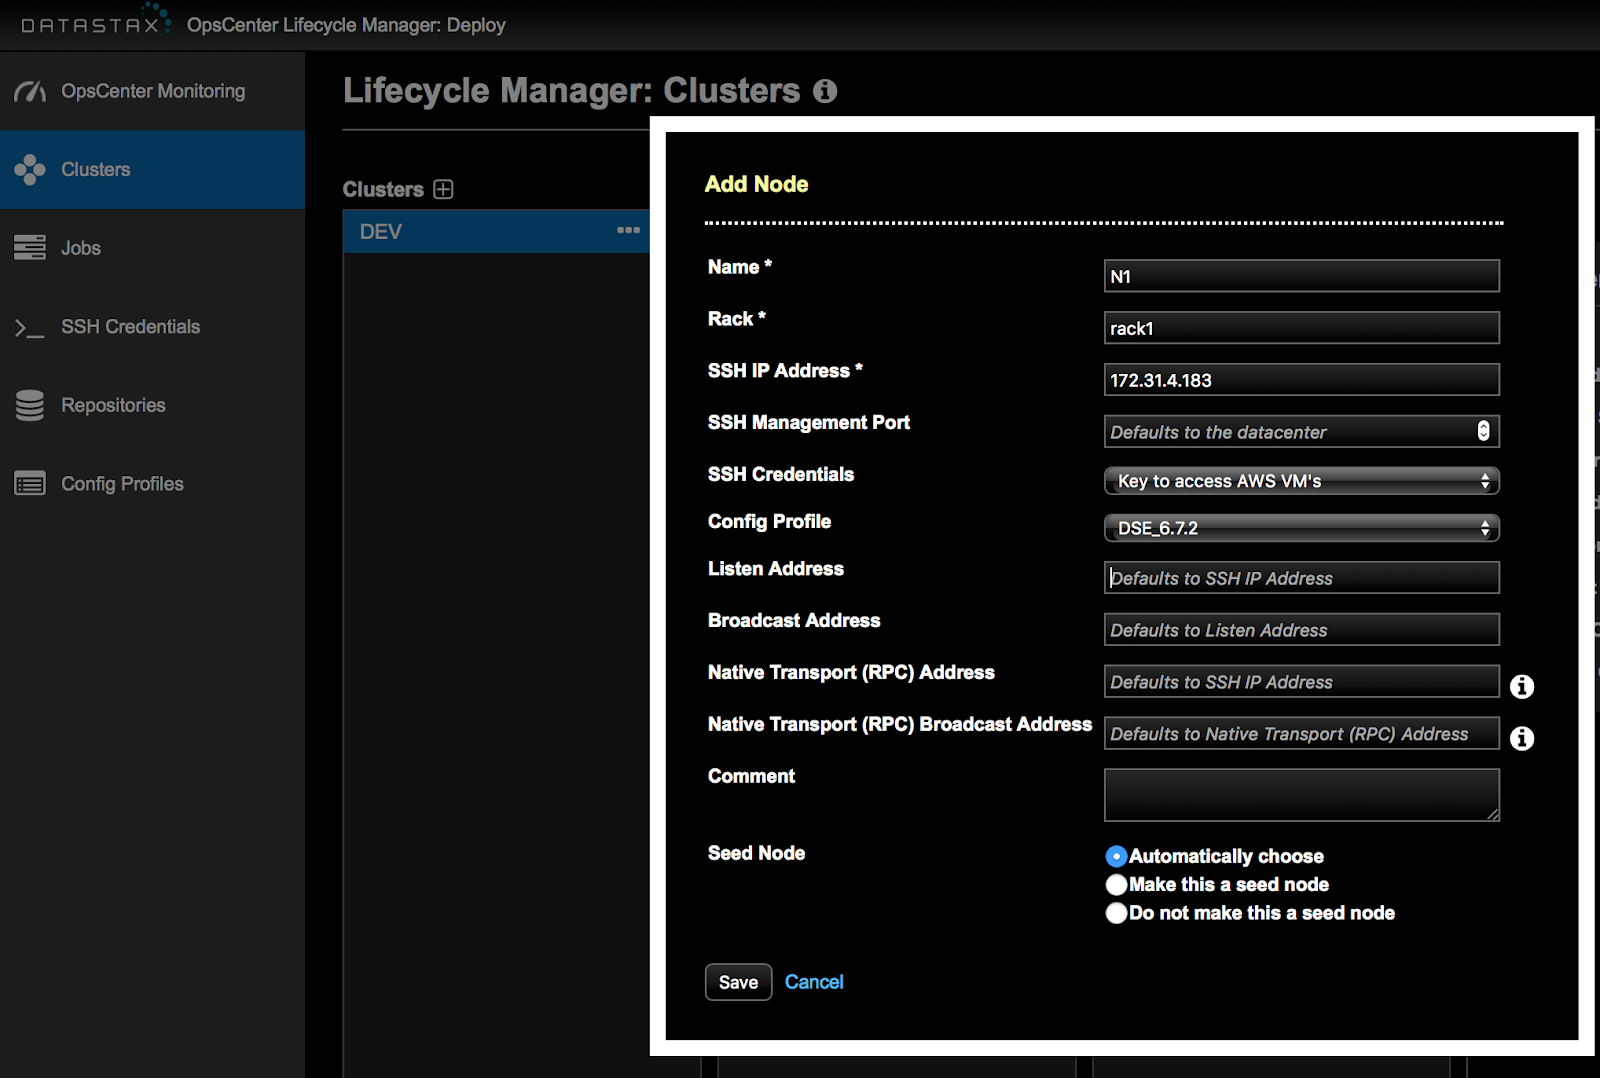Open the DEV cluster ellipsis menu

[x=628, y=230]
